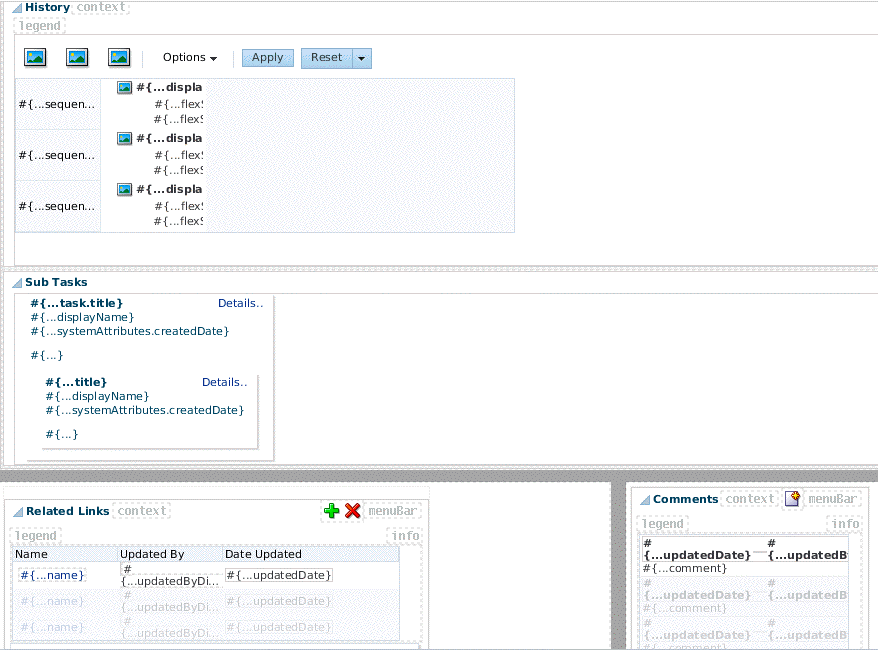878x650 pixels.
Task: Open Details link for the task.title subtask
Action: (240, 303)
